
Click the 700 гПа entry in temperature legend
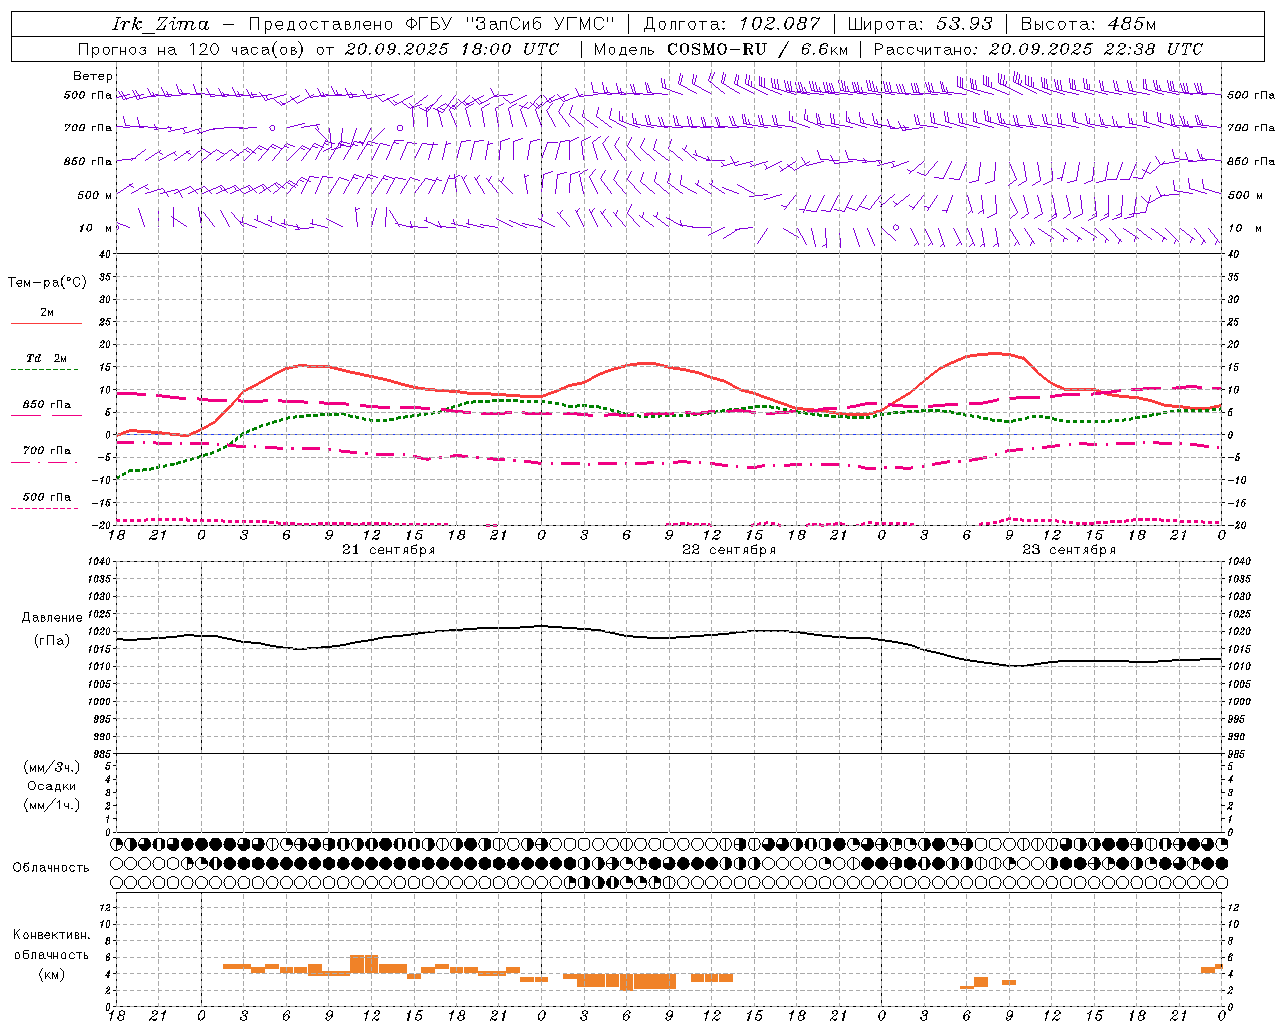[47, 451]
